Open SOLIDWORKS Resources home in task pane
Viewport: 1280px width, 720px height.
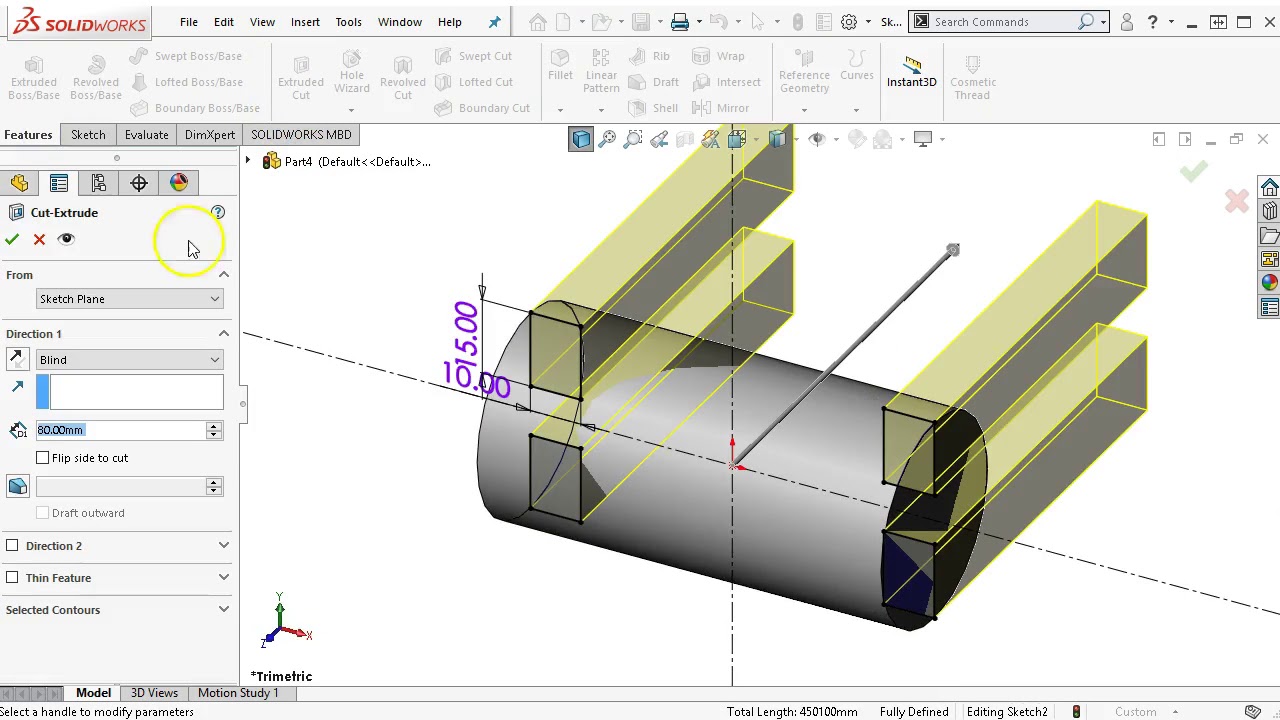(1269, 188)
